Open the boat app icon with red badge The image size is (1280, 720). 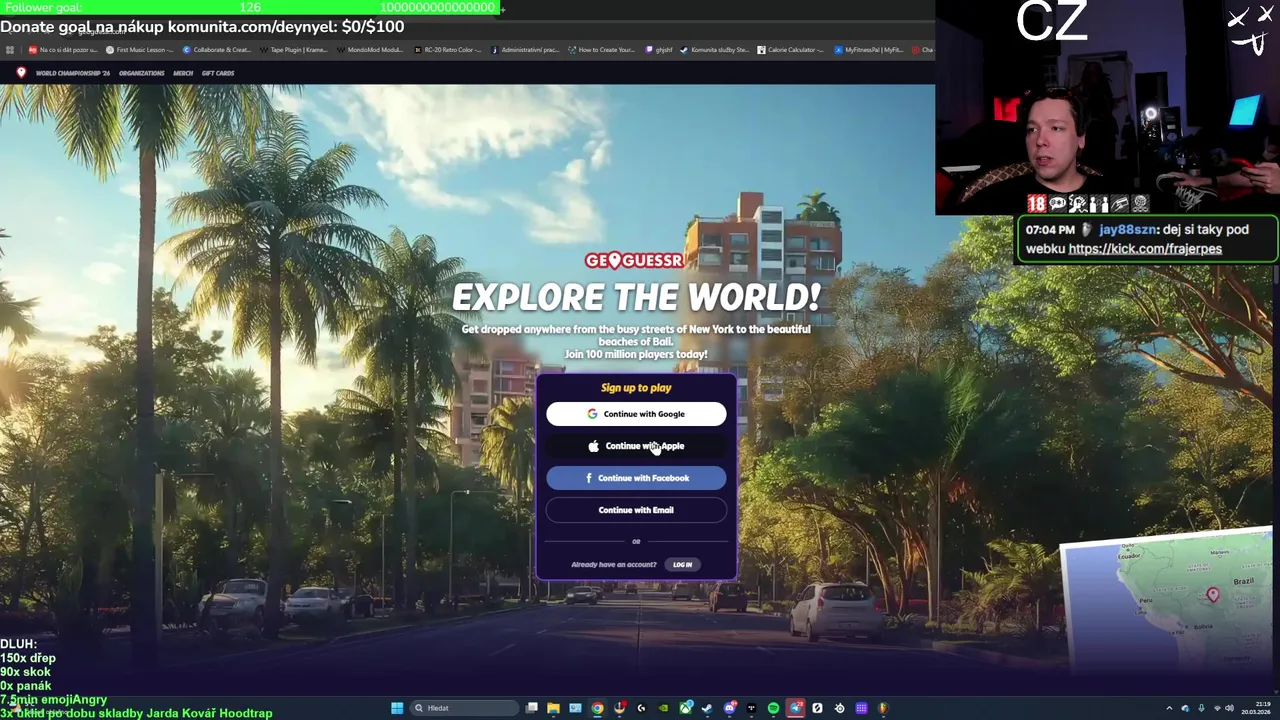coord(620,708)
